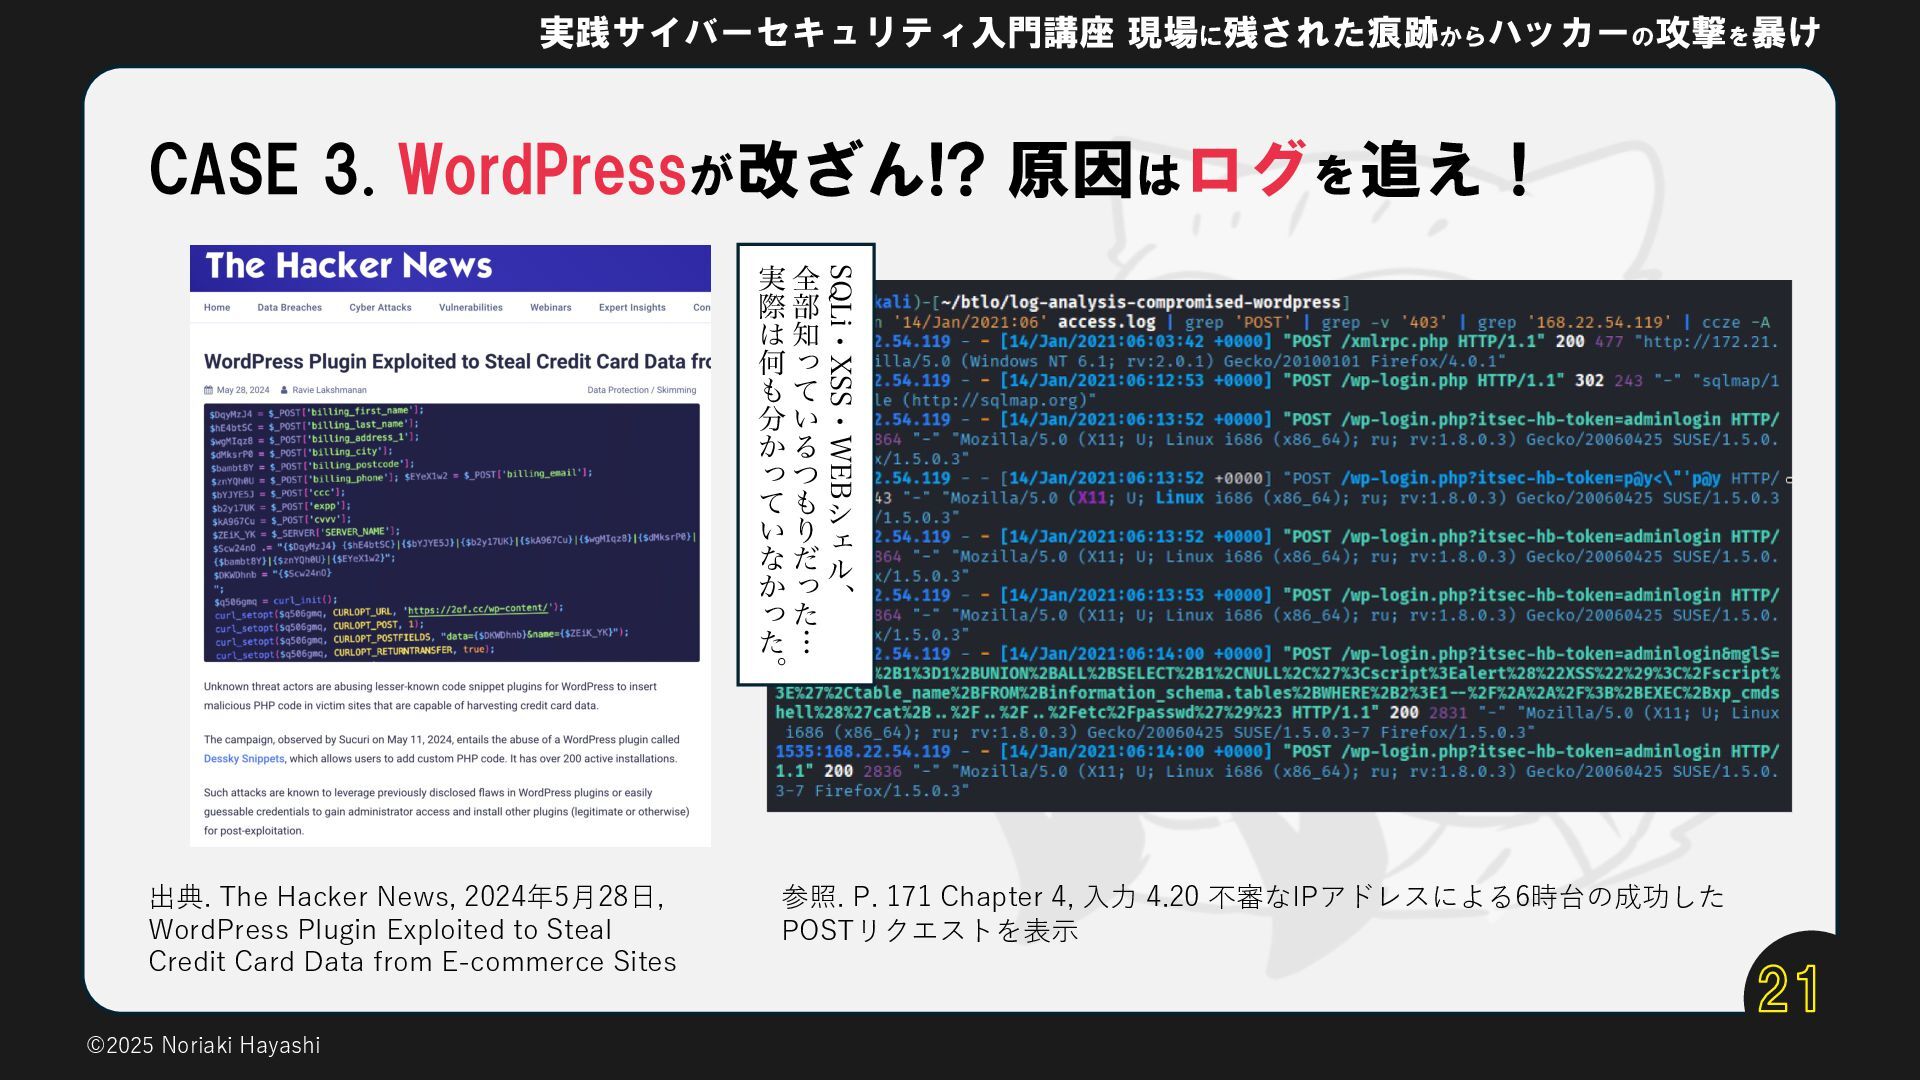Click the PHP code snippet image
Viewport: 1920px width, 1080px height.
(451, 532)
